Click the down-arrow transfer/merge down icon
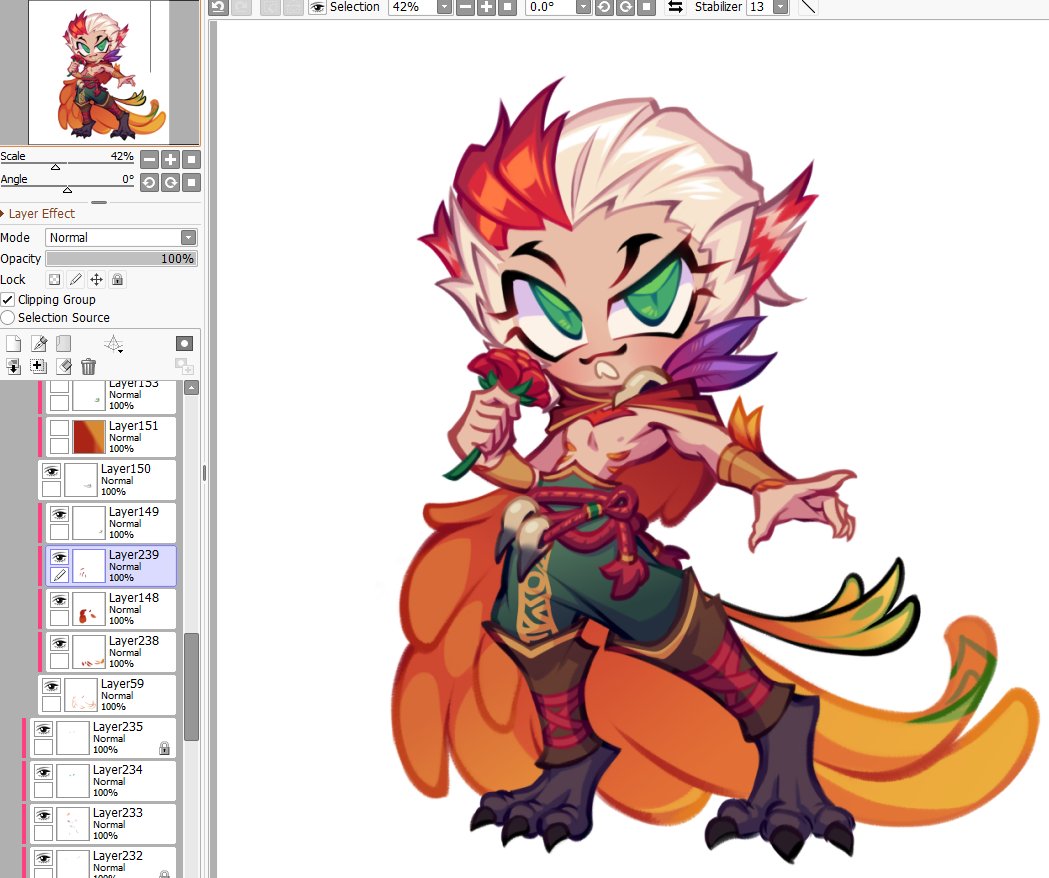 pos(13,366)
